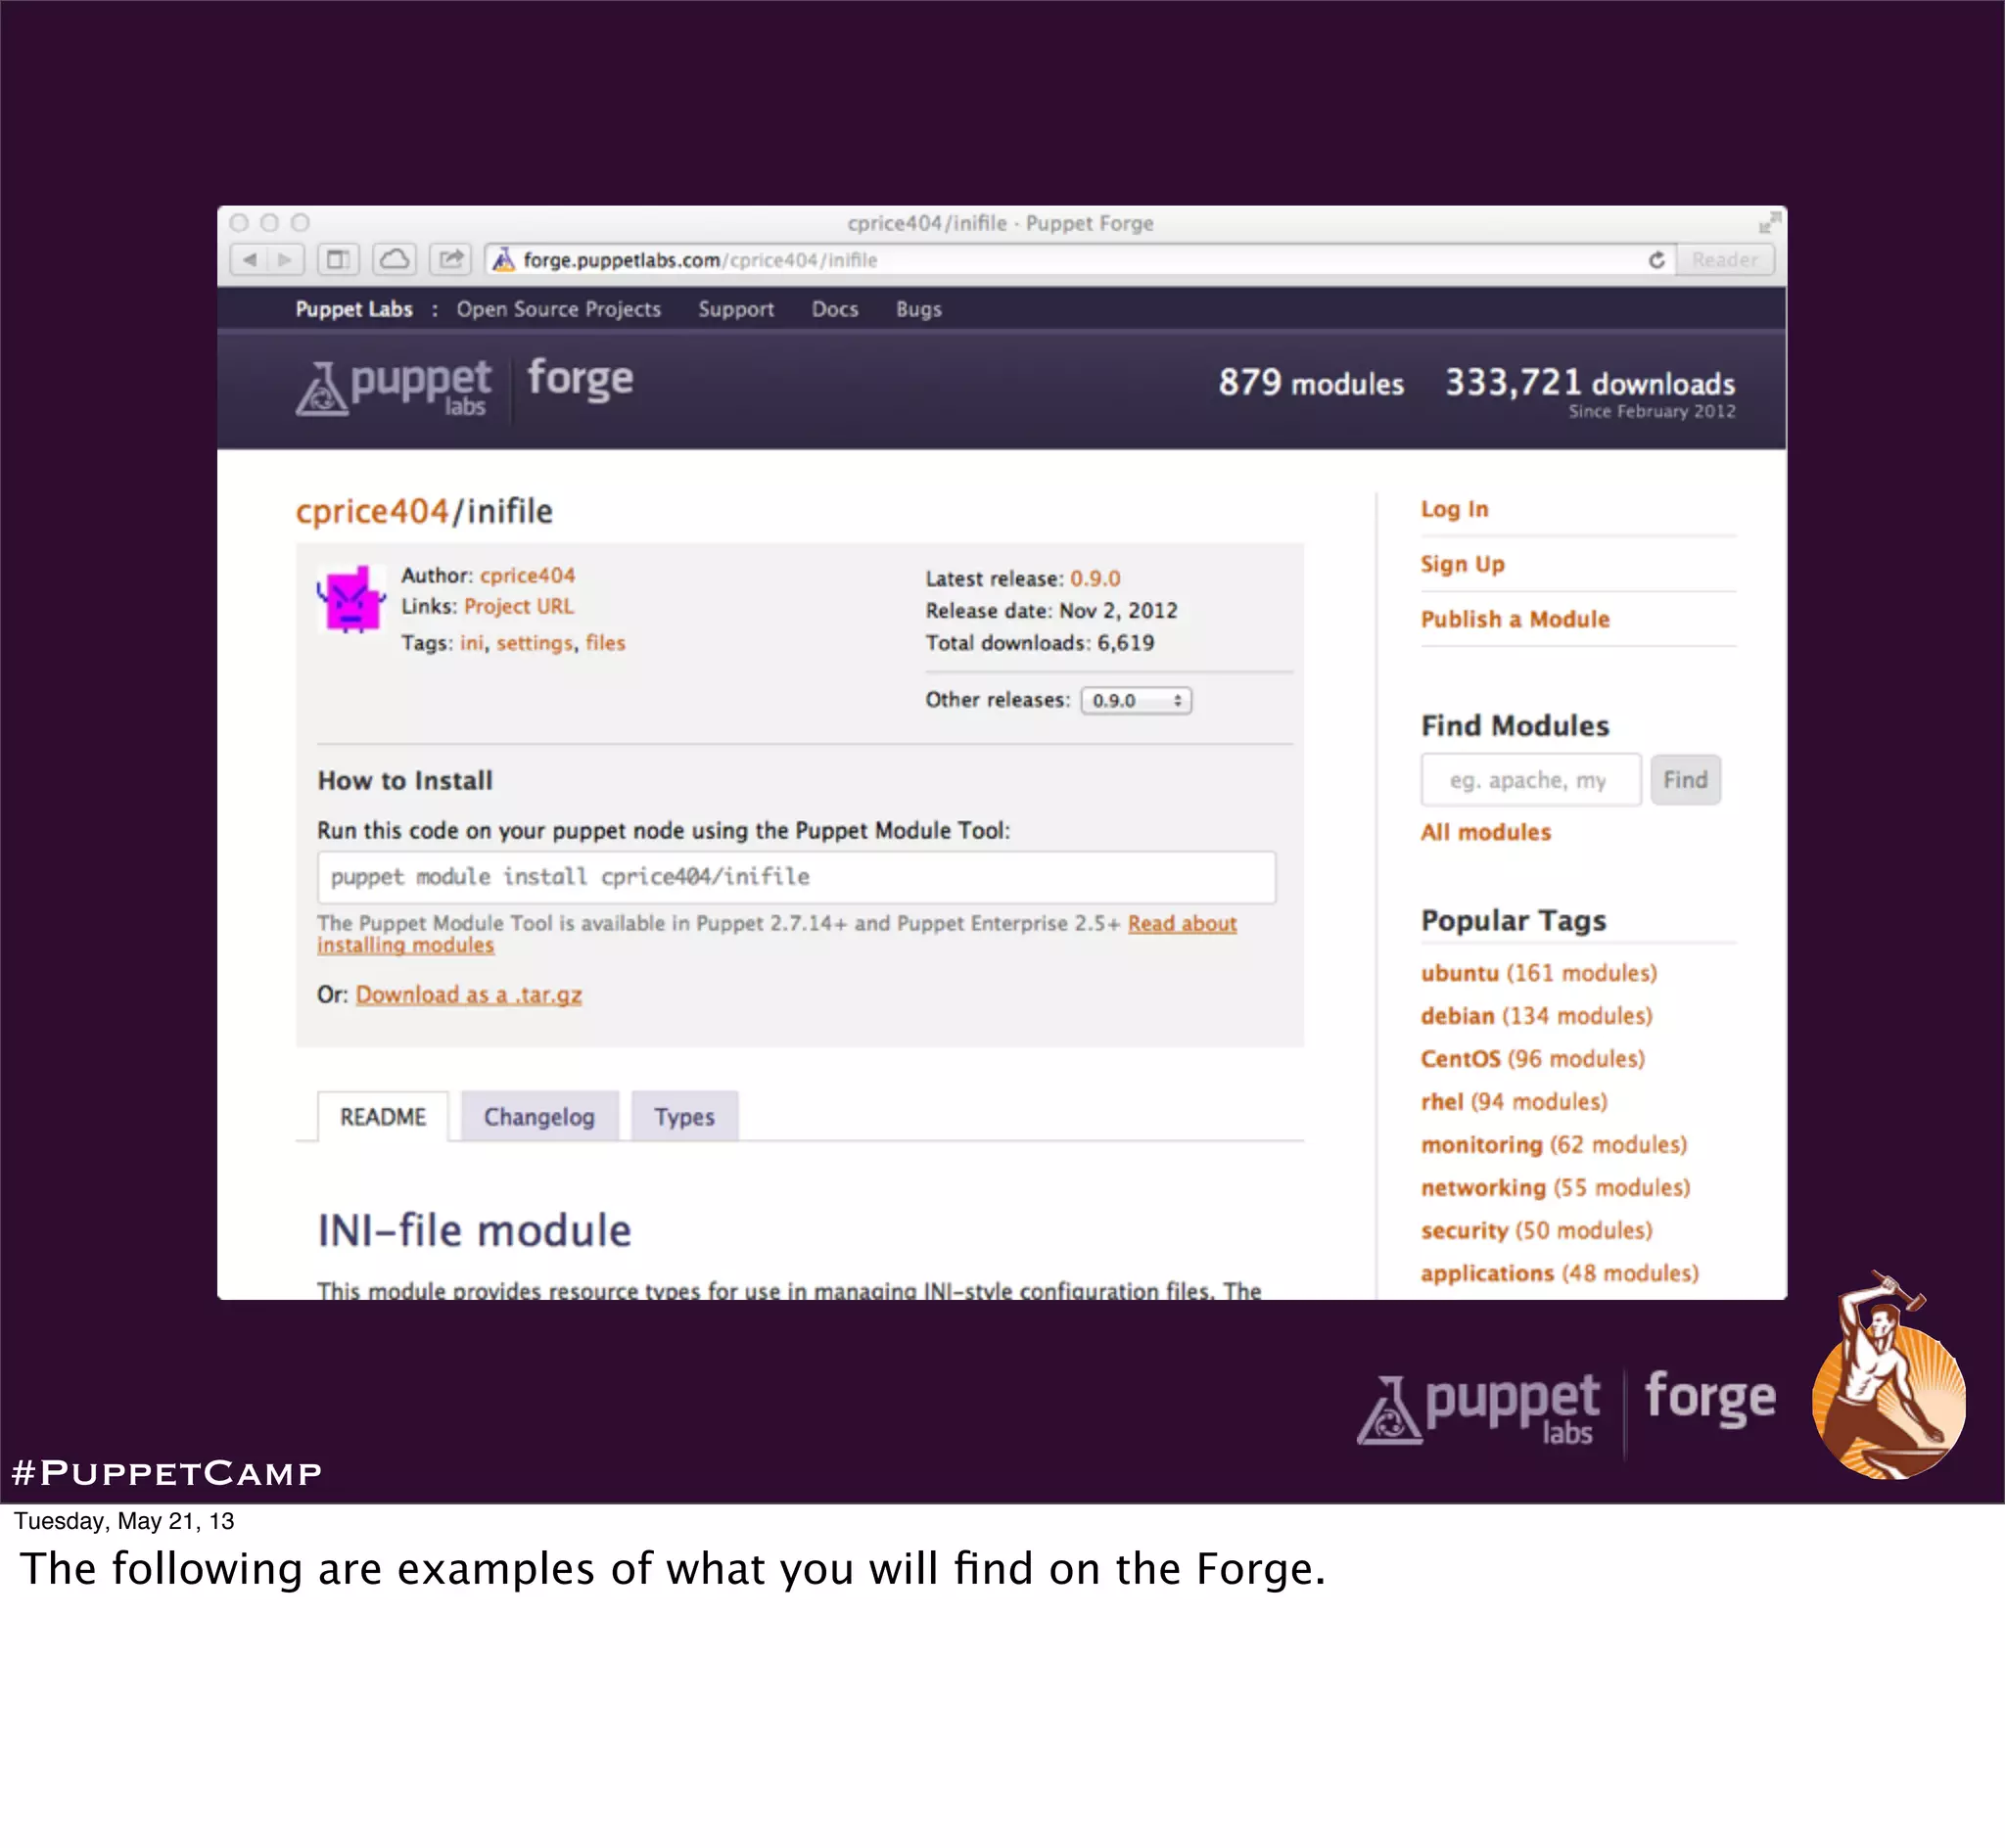Click the share icon in toolbar
The height and width of the screenshot is (1848, 2005).
pyautogui.click(x=451, y=260)
